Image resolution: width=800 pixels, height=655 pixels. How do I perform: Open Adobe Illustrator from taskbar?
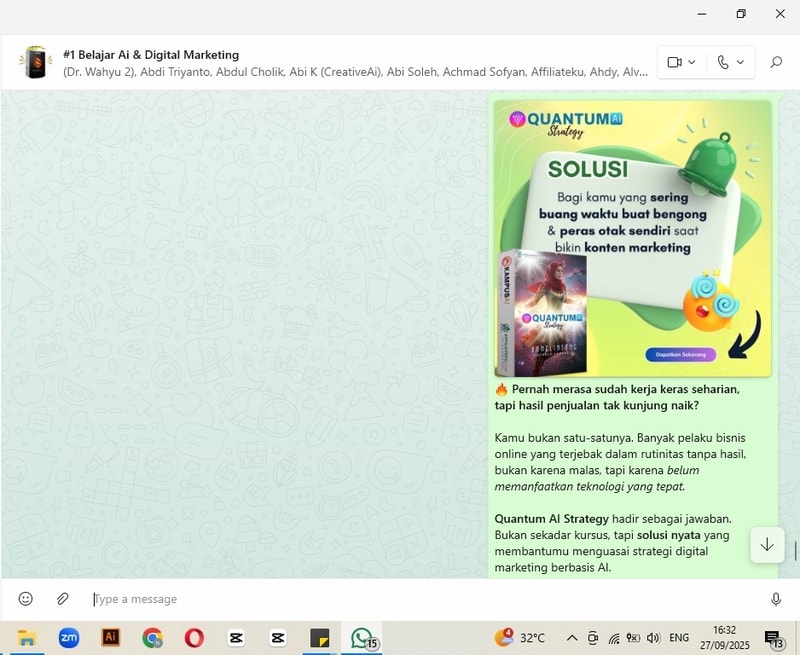[x=111, y=638]
